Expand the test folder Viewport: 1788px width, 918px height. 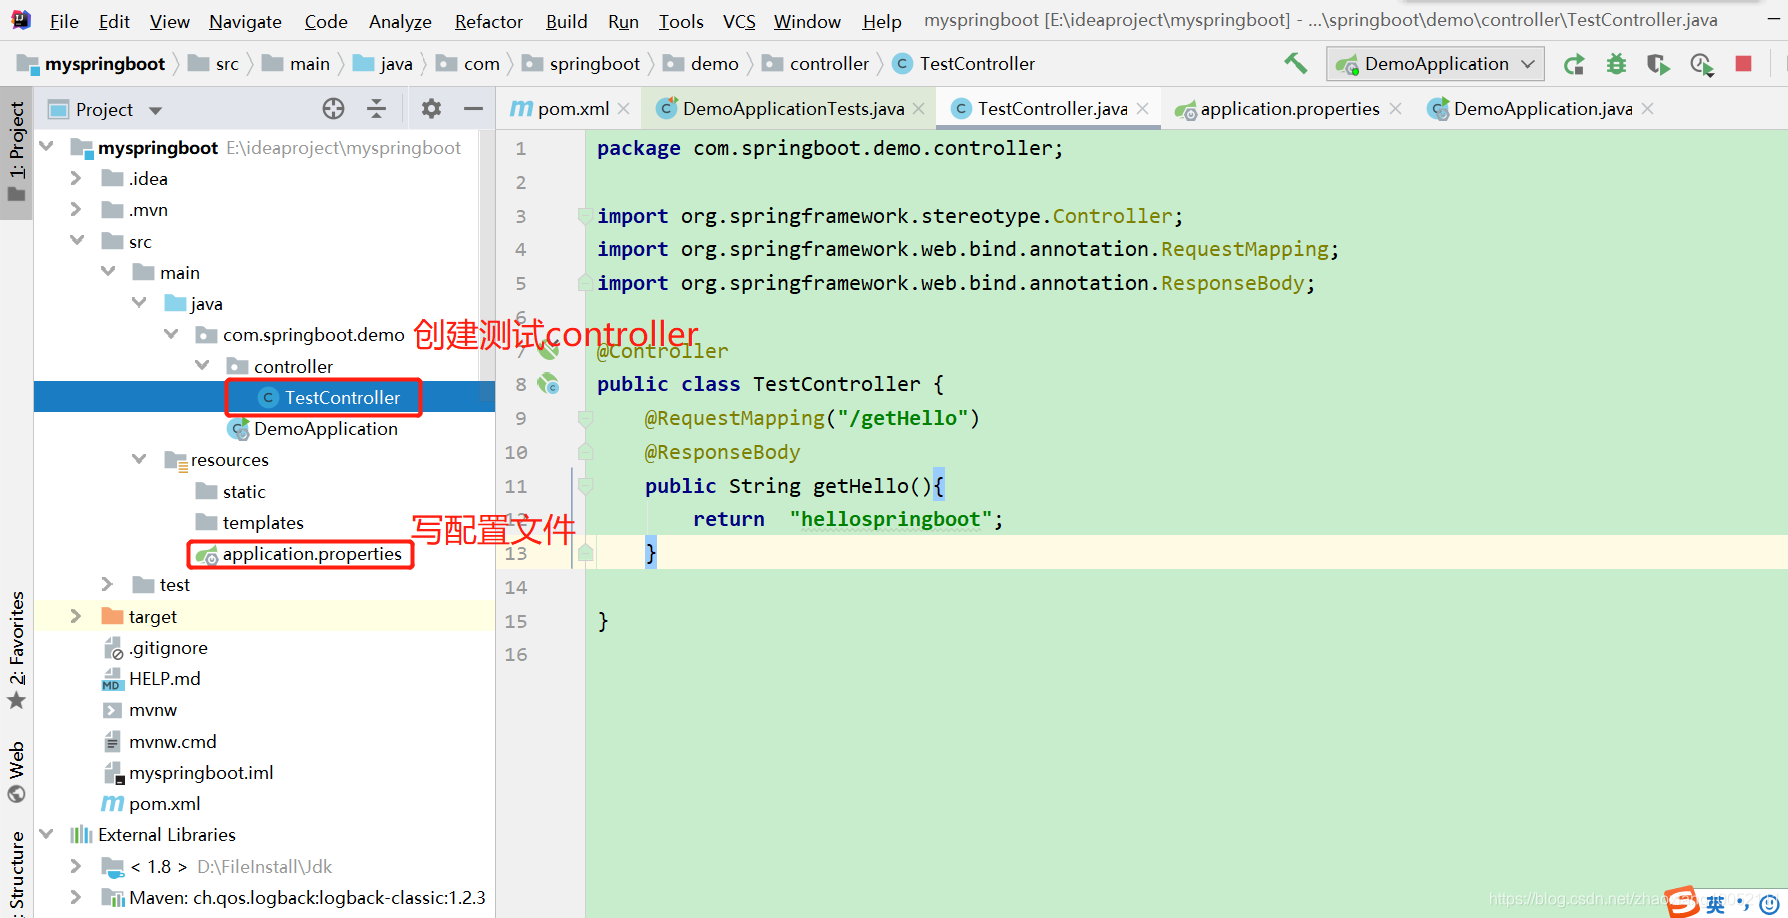click(107, 584)
